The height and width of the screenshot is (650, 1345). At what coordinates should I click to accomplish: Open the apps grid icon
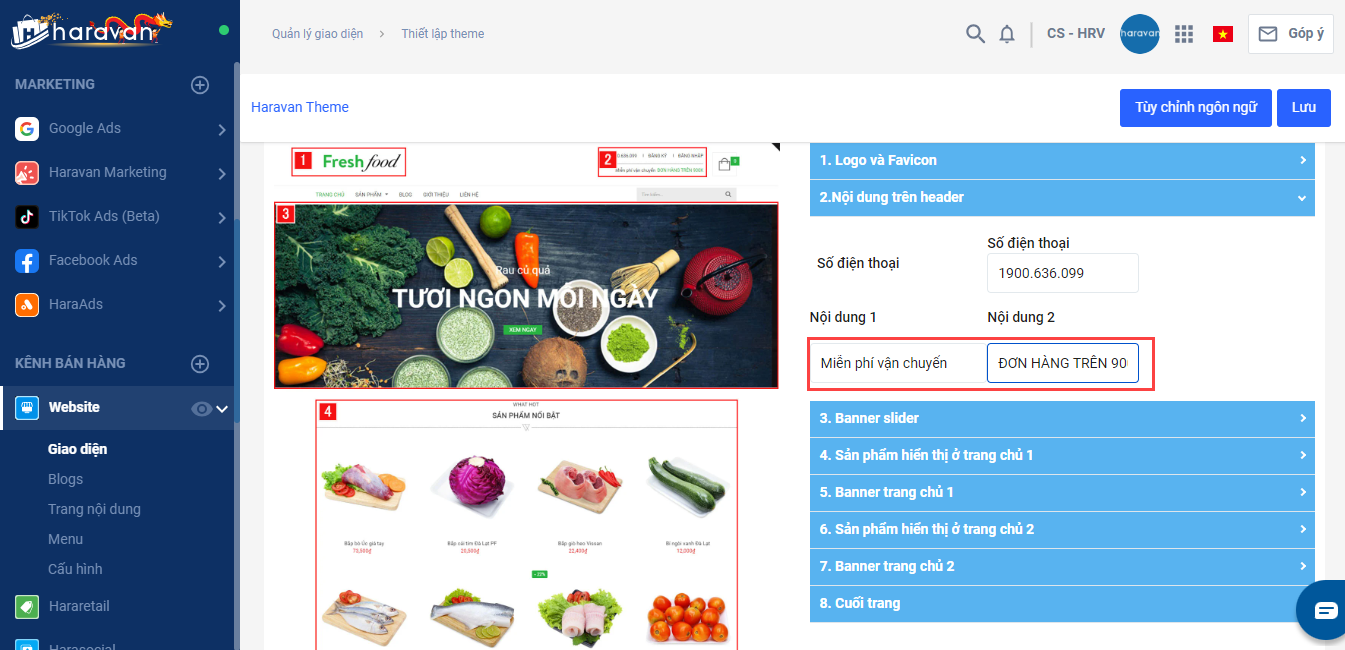tap(1184, 34)
